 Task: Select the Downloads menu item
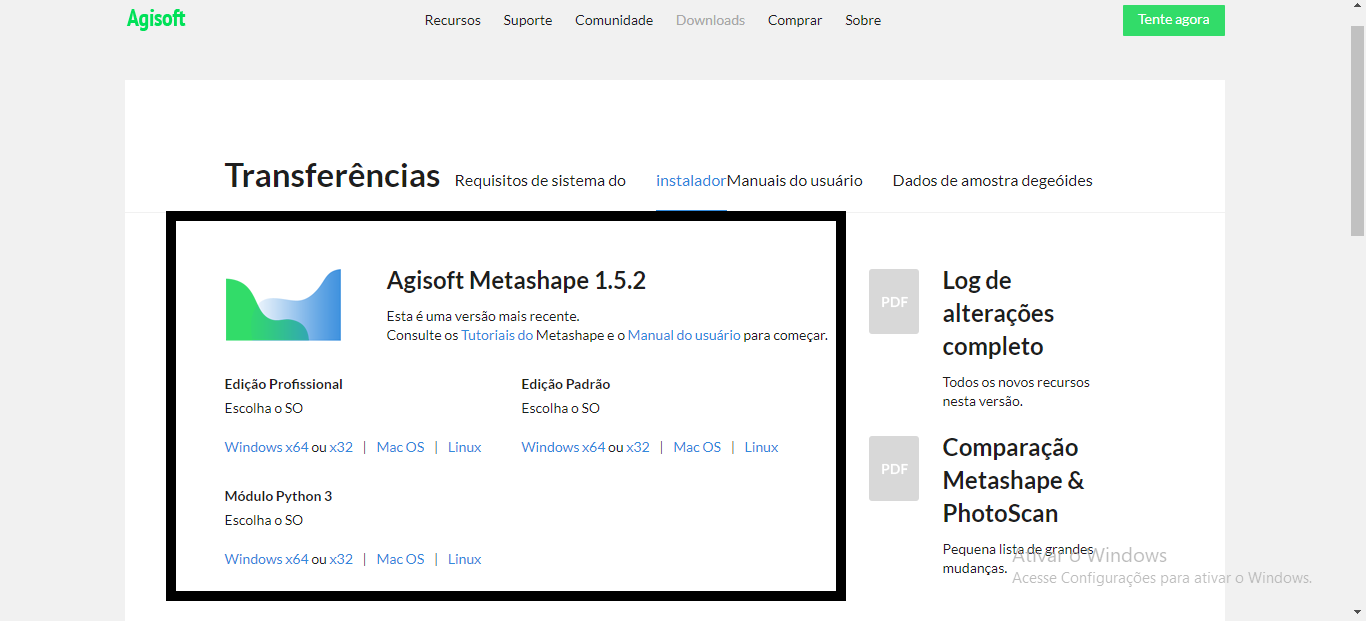tap(710, 20)
